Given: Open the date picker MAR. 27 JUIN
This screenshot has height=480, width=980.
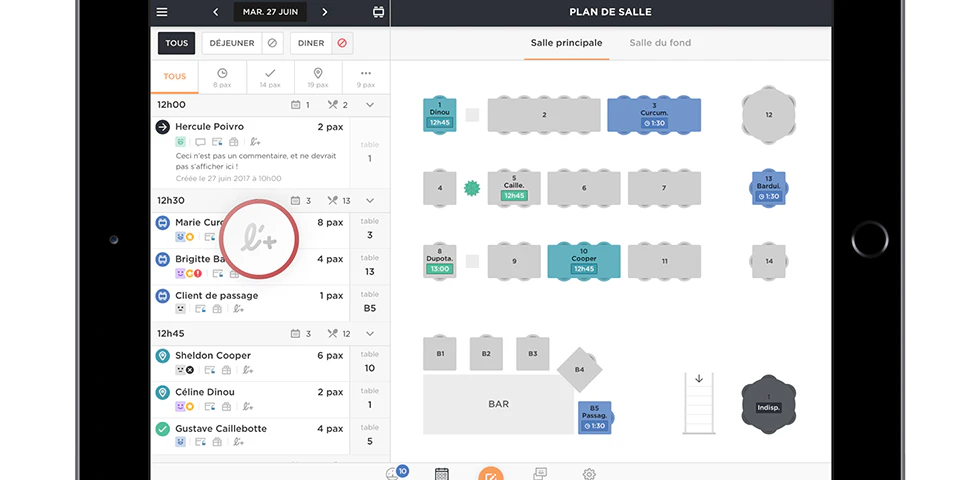Looking at the screenshot, I should pyautogui.click(x=270, y=12).
